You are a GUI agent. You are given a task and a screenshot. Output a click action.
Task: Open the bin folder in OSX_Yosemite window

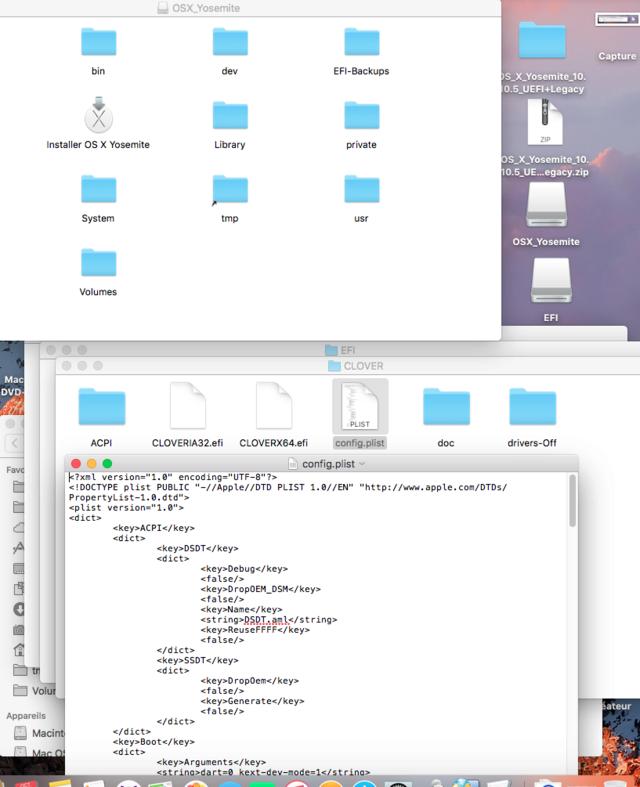[98, 42]
